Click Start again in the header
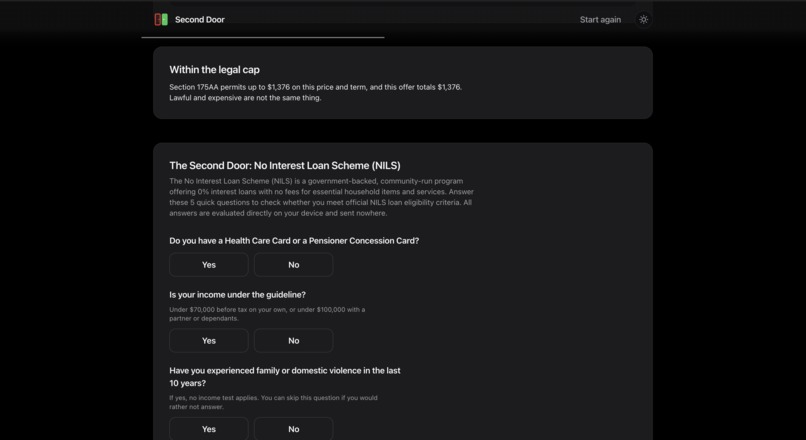The width and height of the screenshot is (806, 440). [x=600, y=20]
